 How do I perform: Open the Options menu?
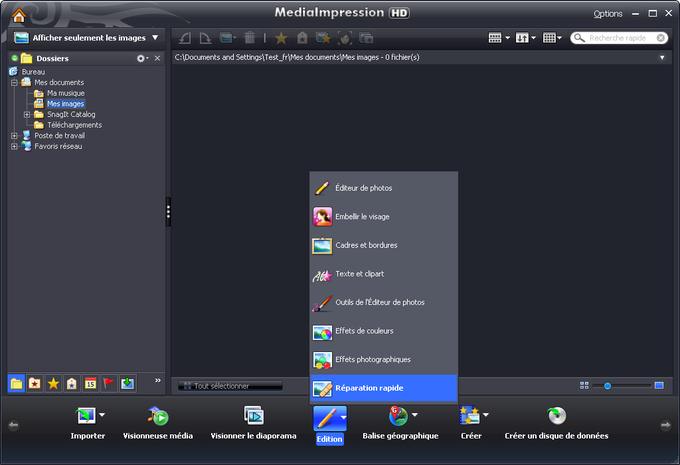608,14
